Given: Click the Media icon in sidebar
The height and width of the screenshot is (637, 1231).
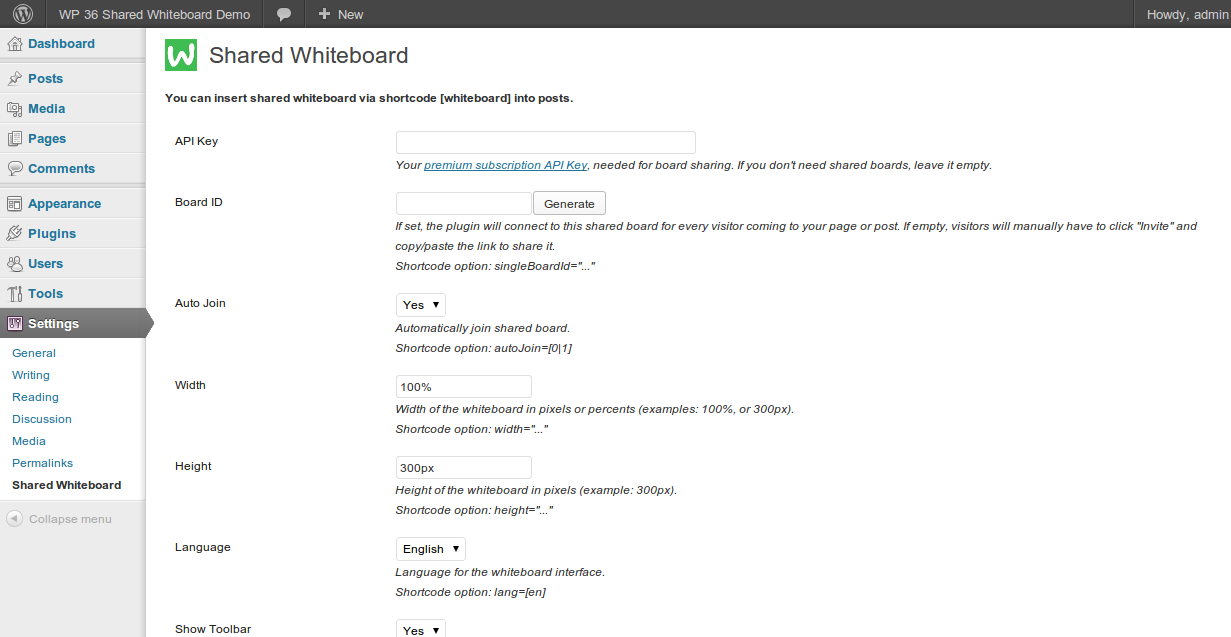Looking at the screenshot, I should [x=15, y=109].
